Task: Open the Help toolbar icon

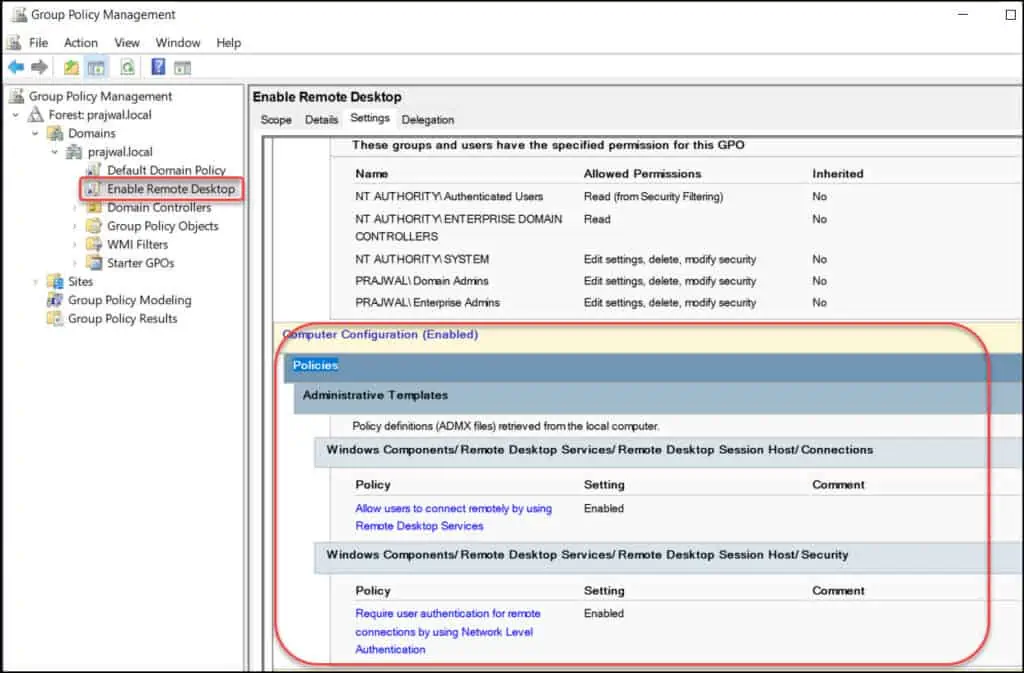Action: [x=158, y=67]
